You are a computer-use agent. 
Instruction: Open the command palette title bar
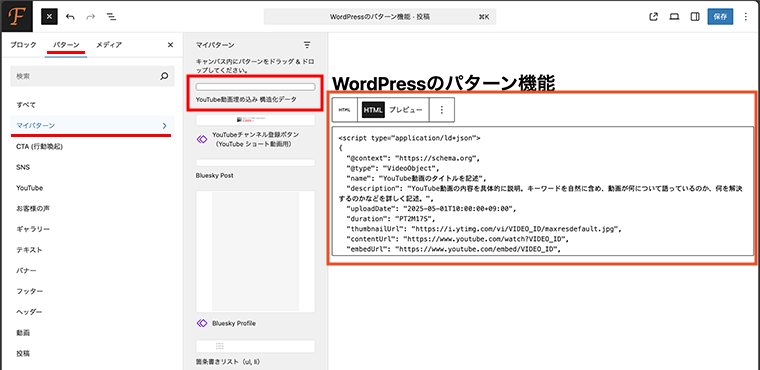point(380,16)
